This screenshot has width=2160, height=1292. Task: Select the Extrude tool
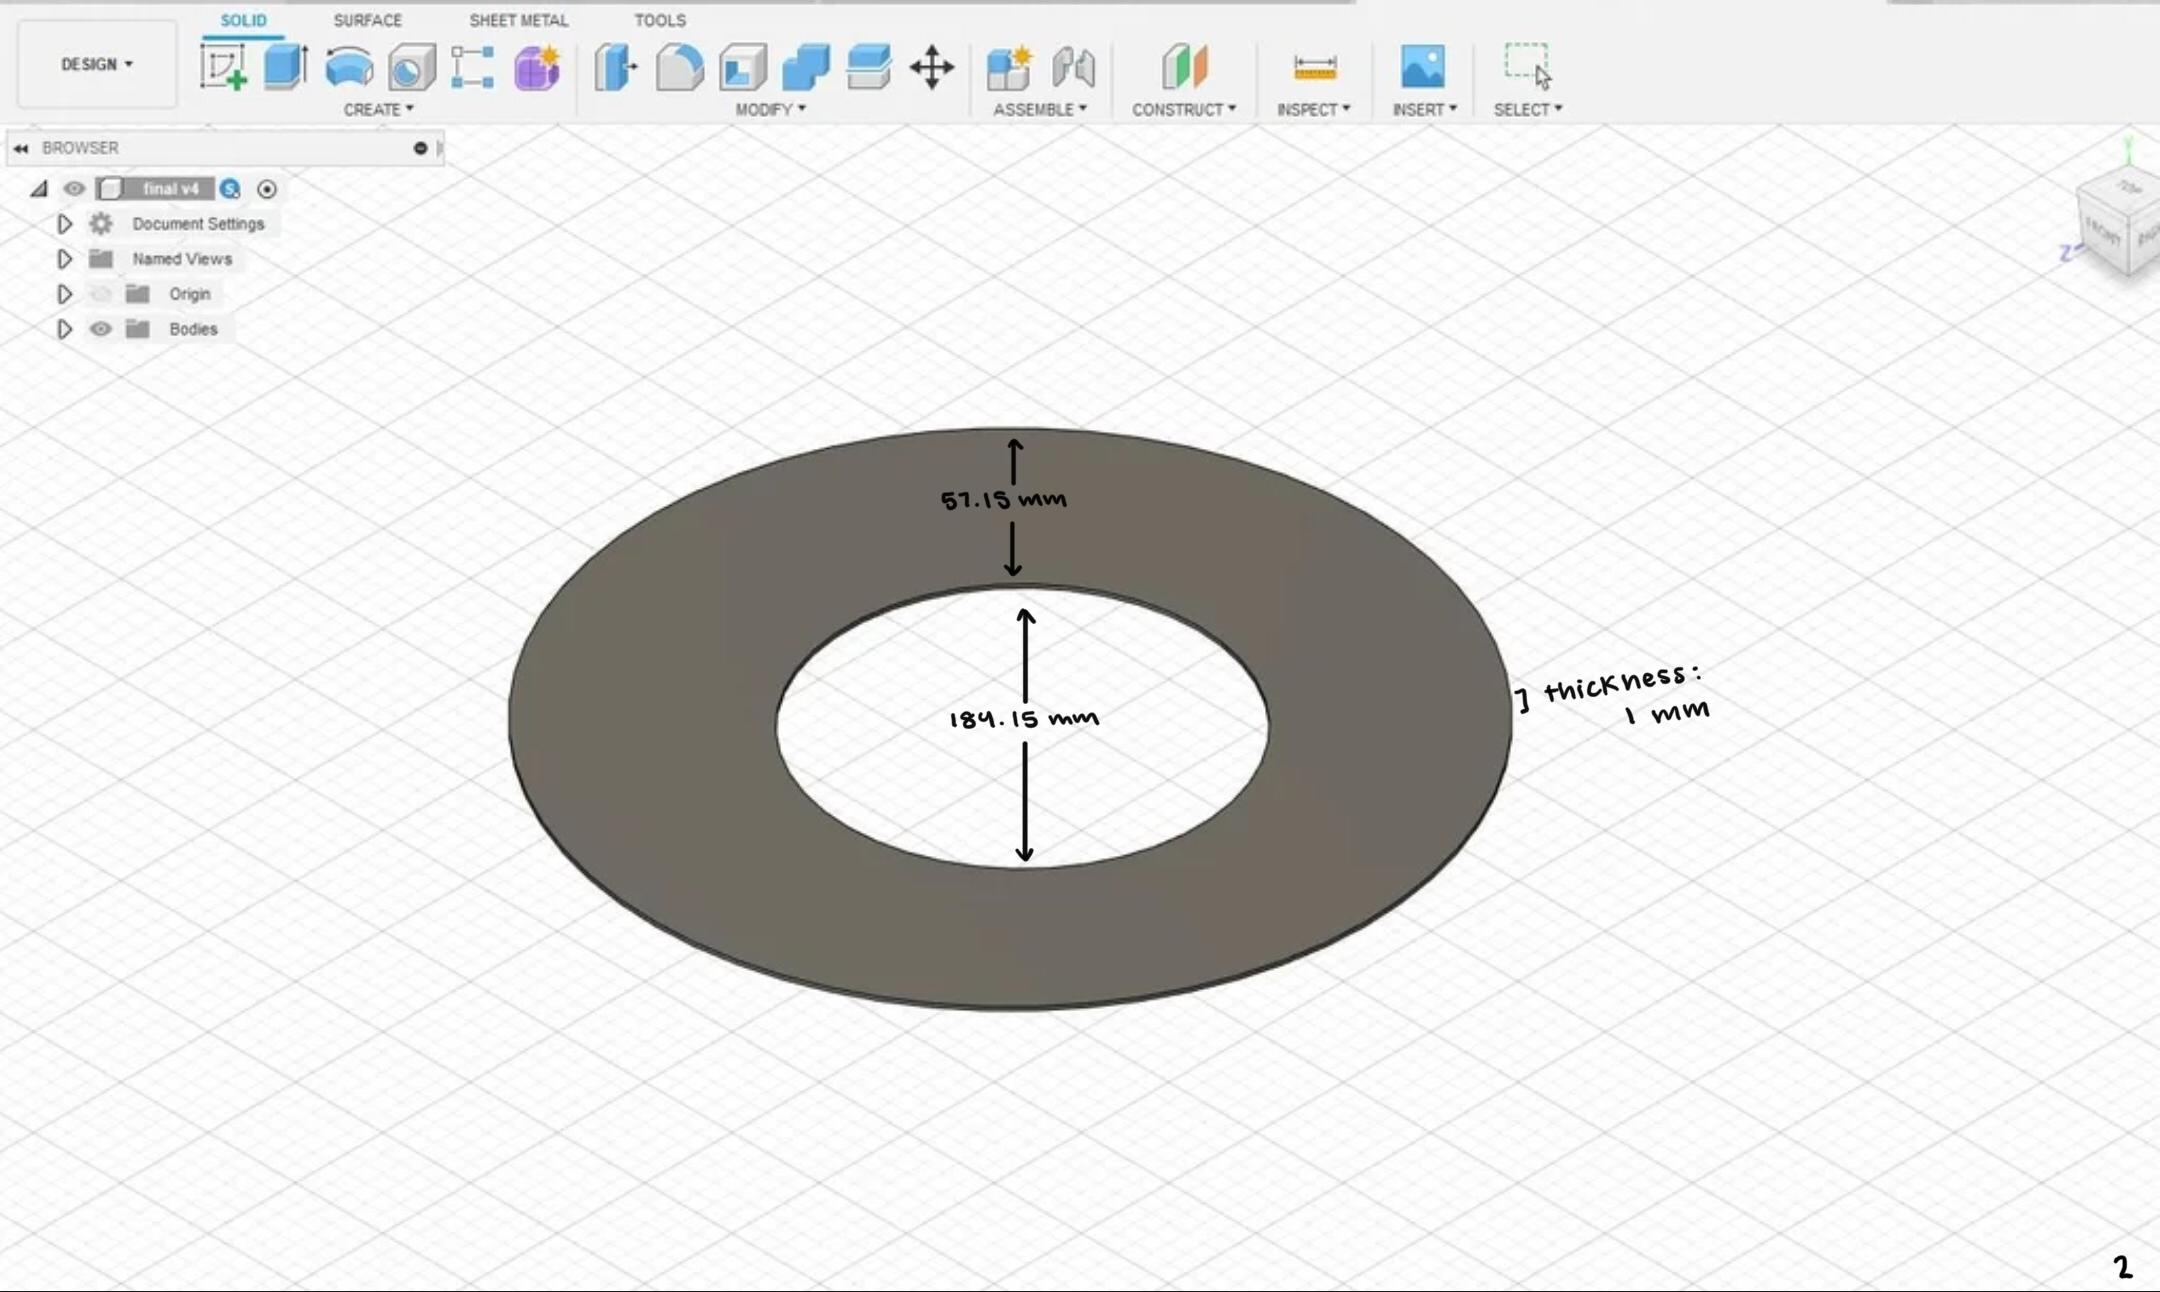click(x=286, y=67)
